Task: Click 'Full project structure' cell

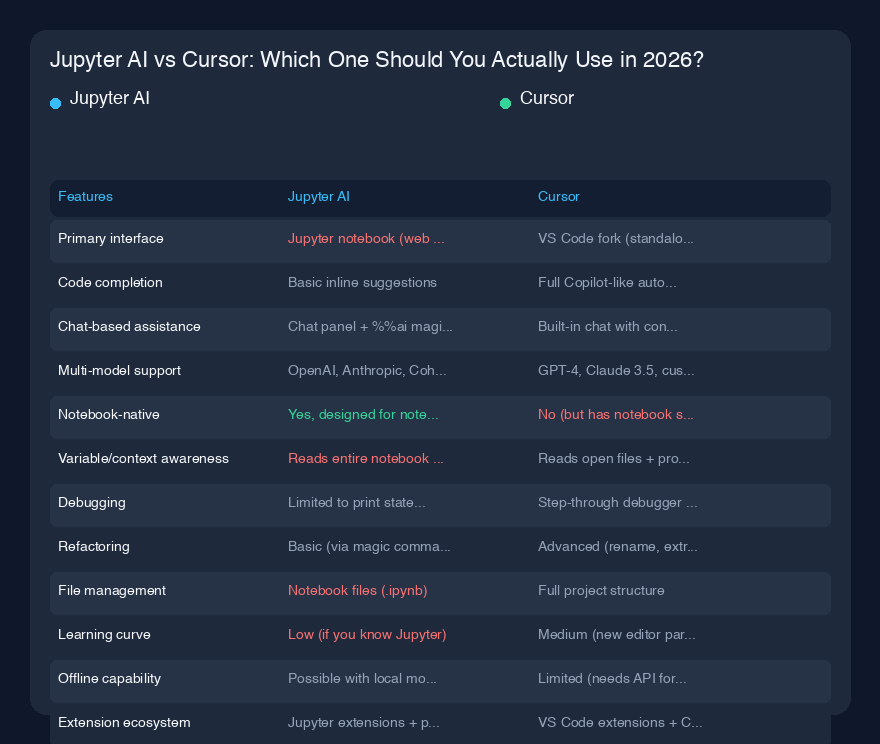Action: coord(601,591)
